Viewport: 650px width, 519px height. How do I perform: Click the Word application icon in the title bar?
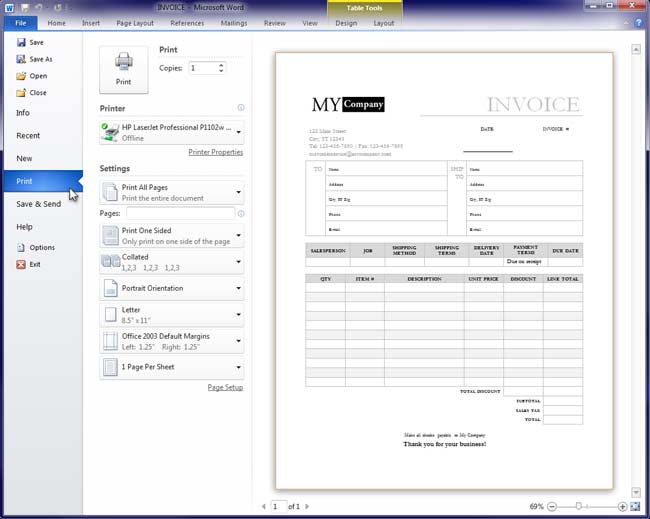9,7
